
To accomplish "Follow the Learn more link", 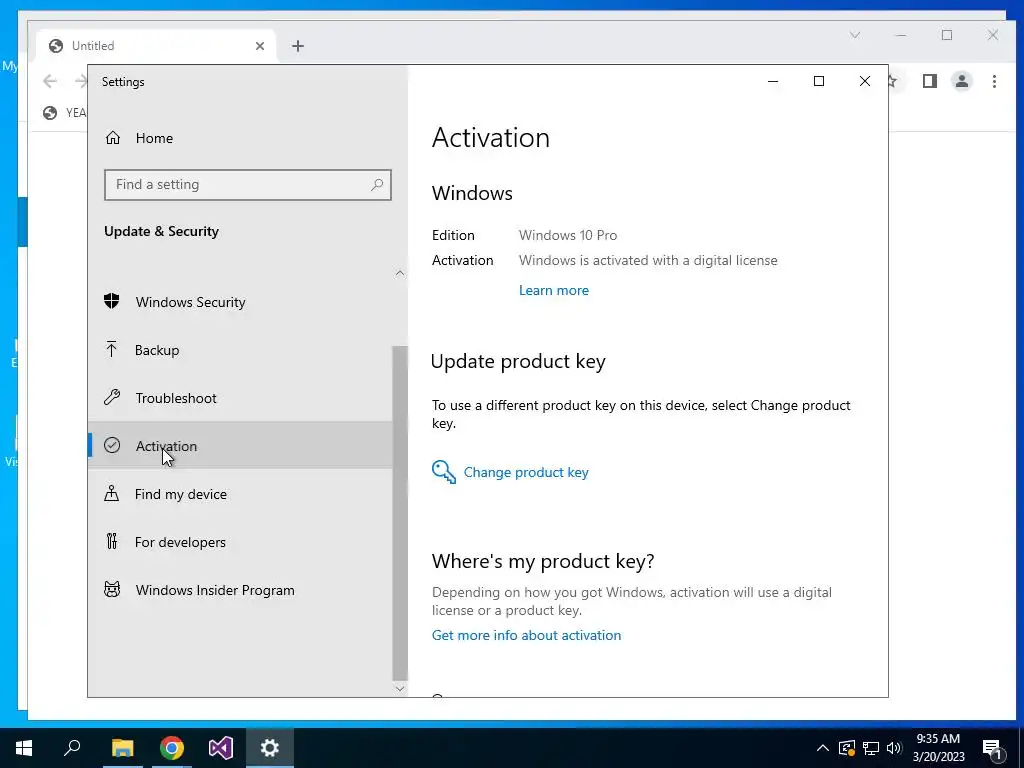I will 554,291.
